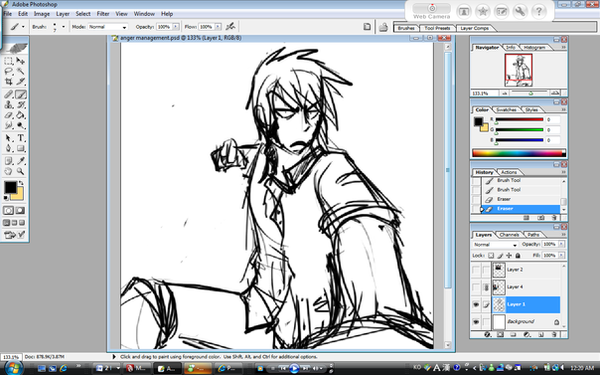
Task: Select the Brush tool in toolbox
Action: pos(21,94)
